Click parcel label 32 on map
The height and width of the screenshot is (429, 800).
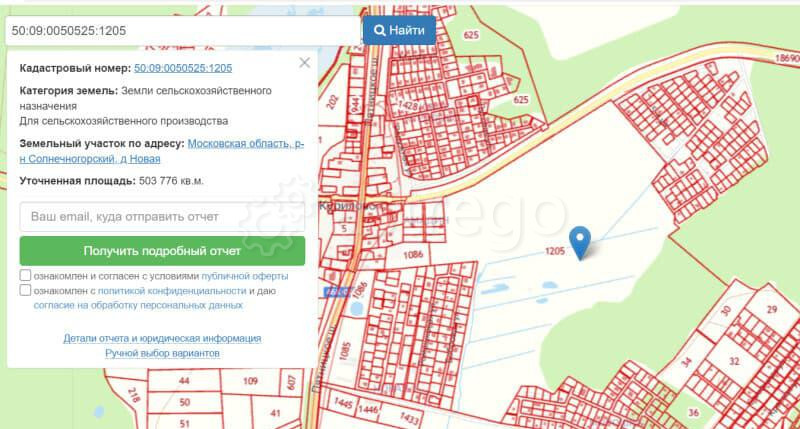point(734,361)
